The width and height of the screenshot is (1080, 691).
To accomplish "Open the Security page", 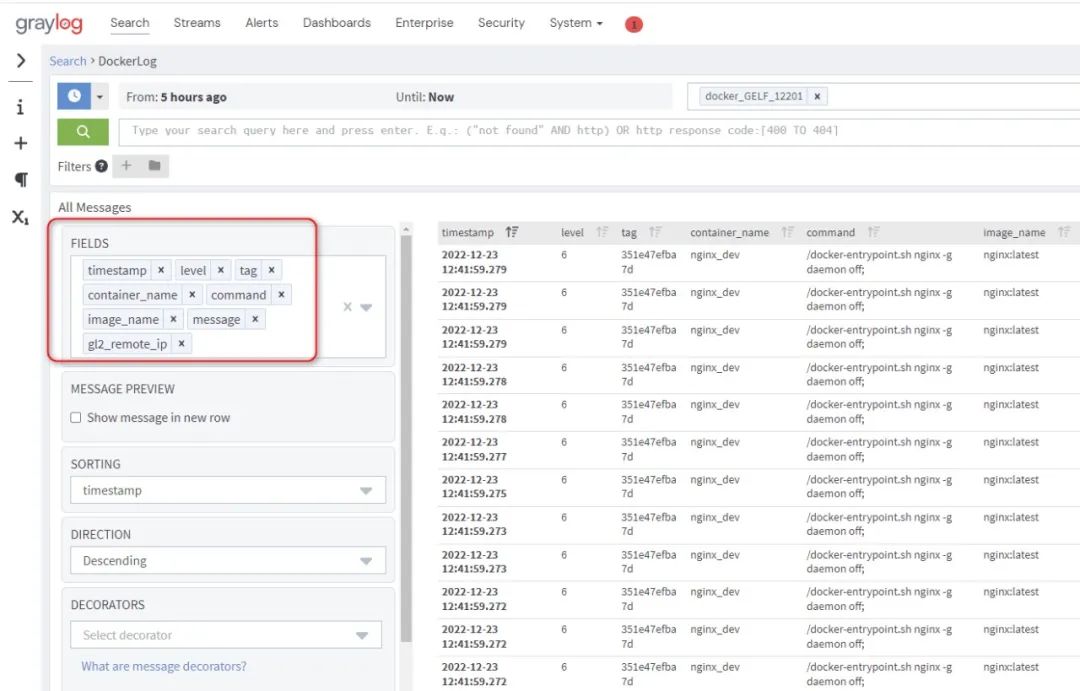I will point(501,23).
